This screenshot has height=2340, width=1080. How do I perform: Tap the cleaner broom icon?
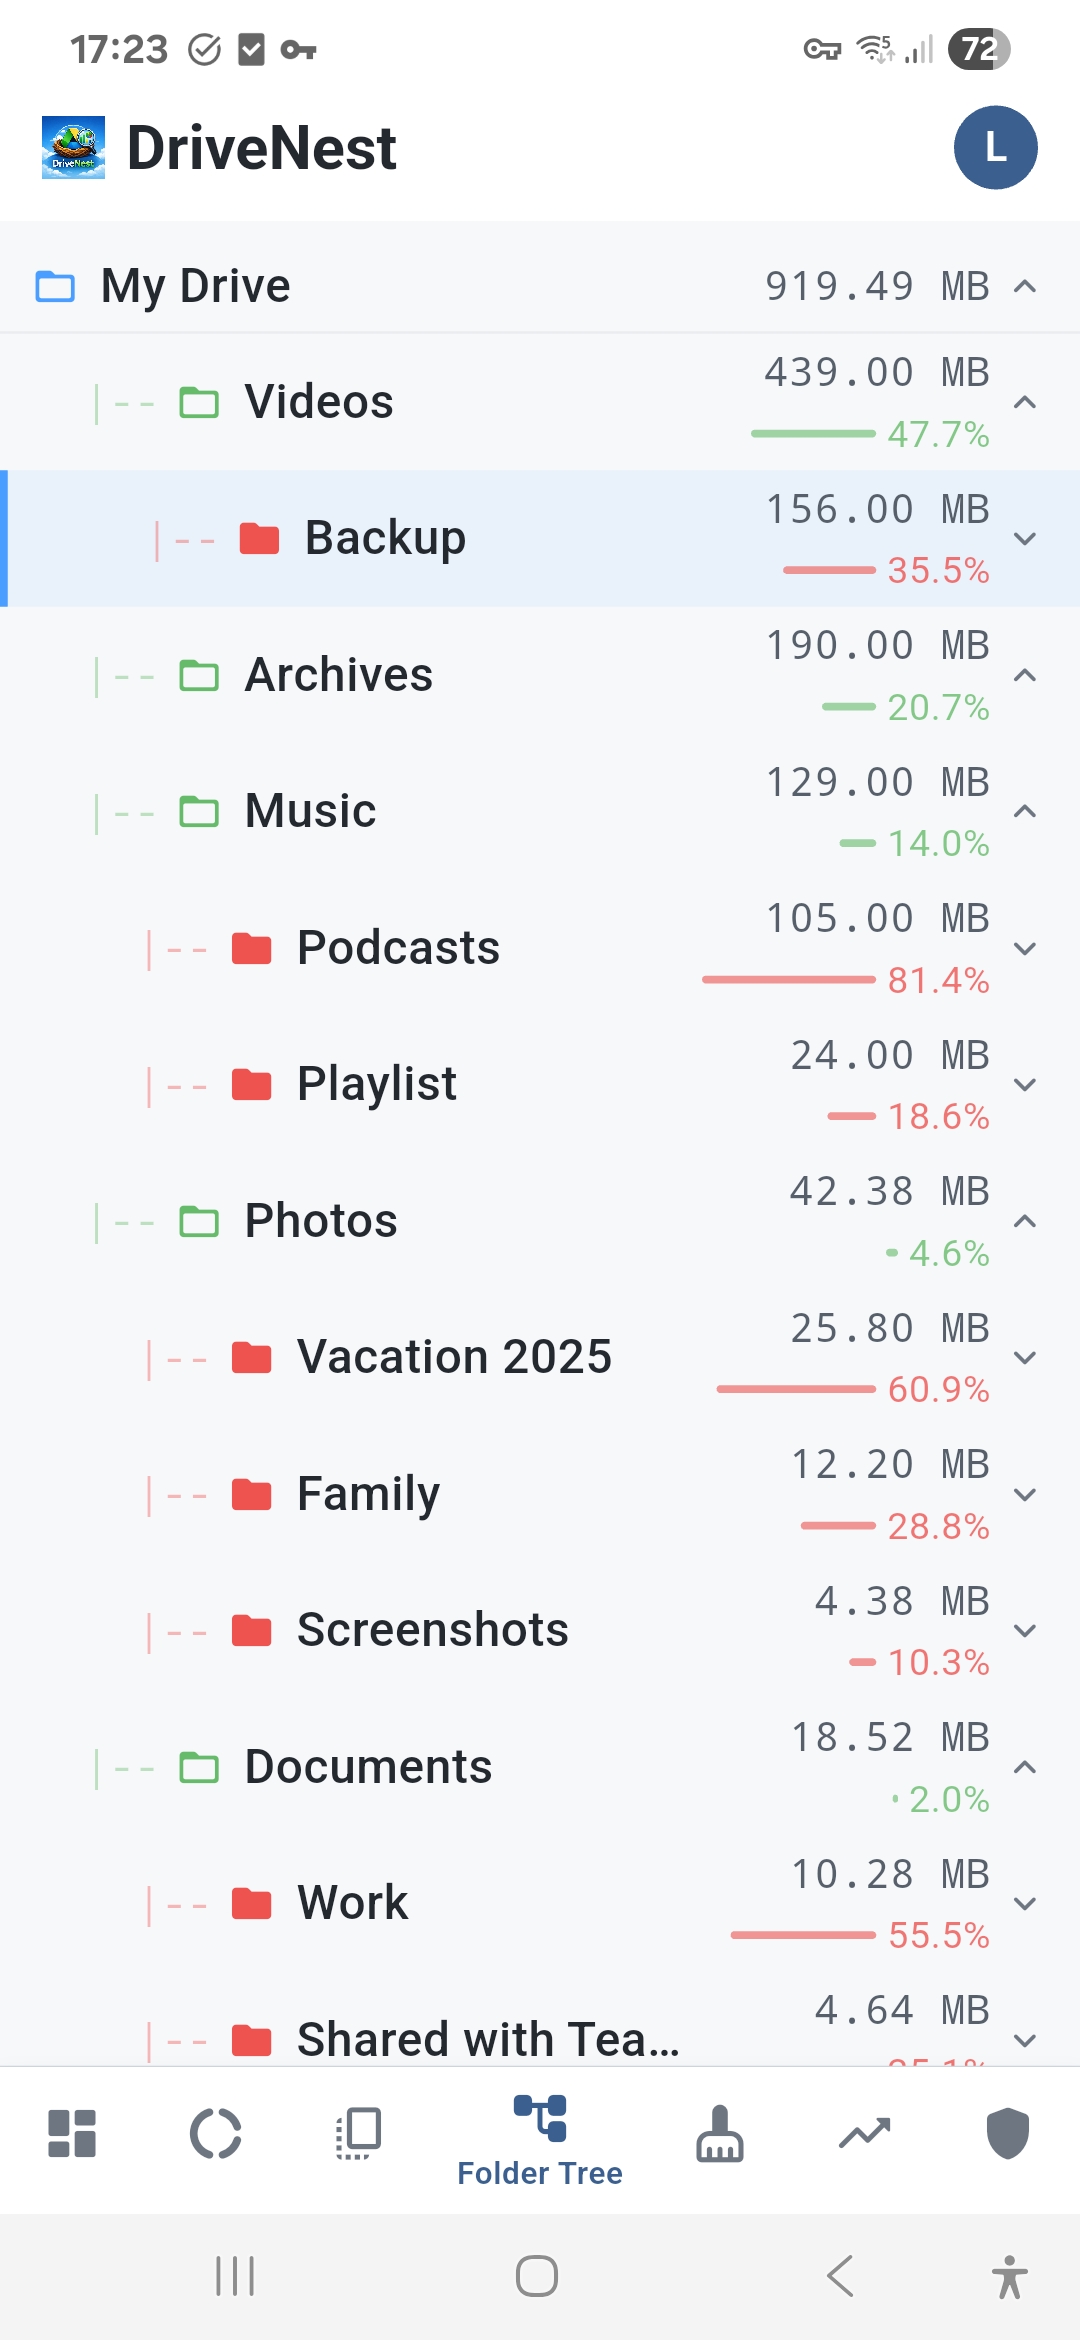pos(720,2134)
